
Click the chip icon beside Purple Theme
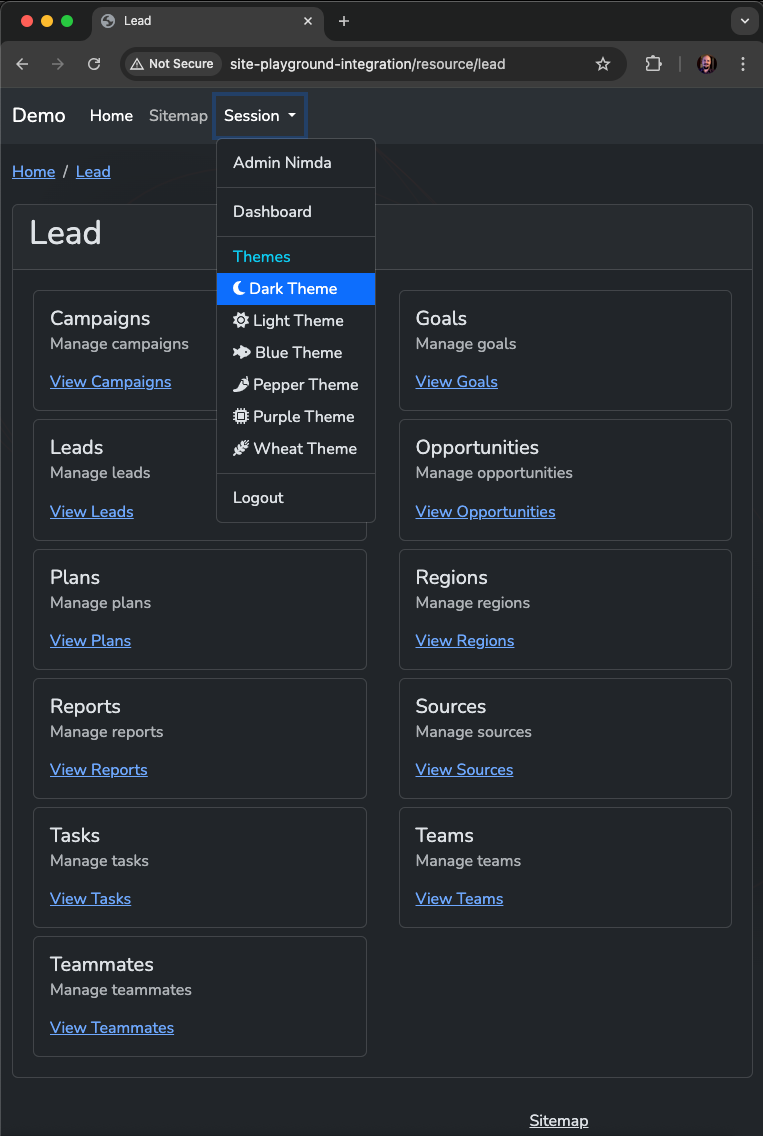[241, 417]
